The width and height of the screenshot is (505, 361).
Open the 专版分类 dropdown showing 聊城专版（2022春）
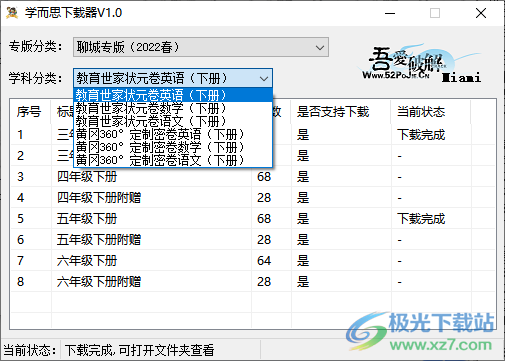tap(201, 47)
